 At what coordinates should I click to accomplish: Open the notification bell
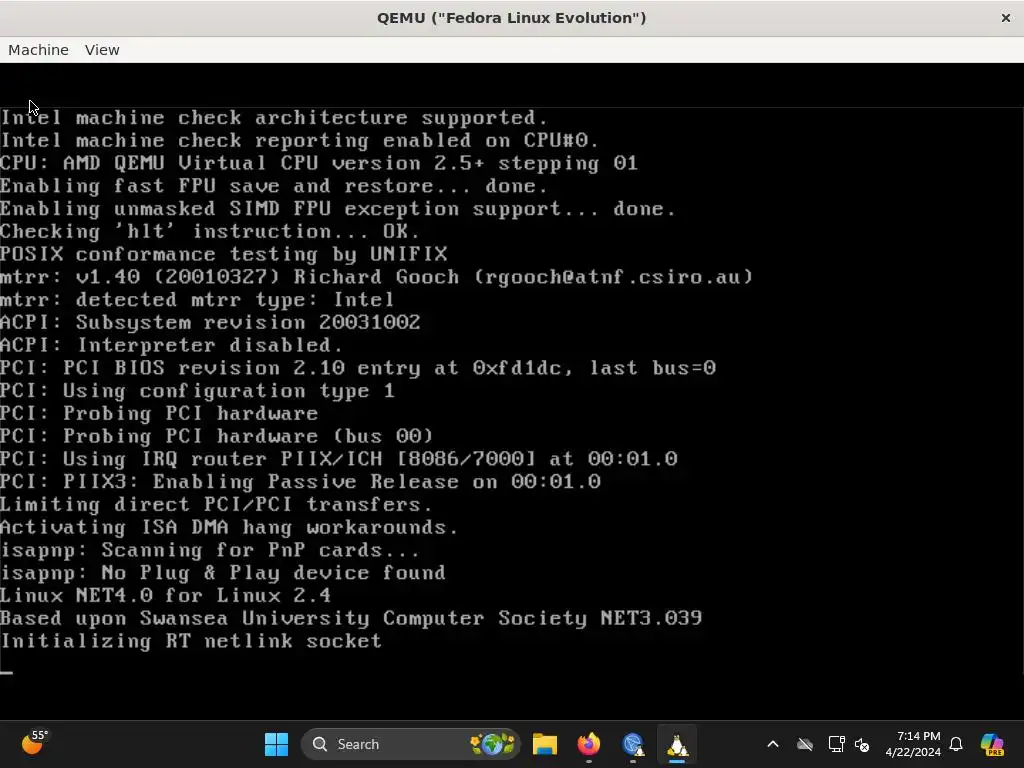956,744
